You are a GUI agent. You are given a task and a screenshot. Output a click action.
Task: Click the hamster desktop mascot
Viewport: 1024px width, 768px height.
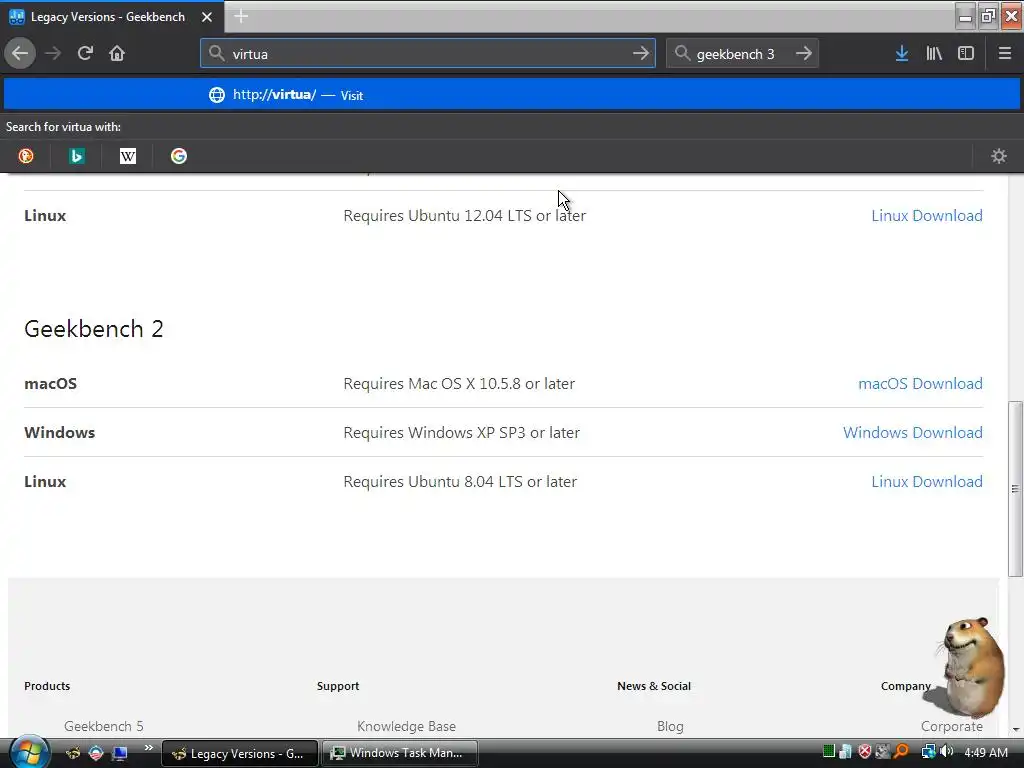[x=968, y=667]
